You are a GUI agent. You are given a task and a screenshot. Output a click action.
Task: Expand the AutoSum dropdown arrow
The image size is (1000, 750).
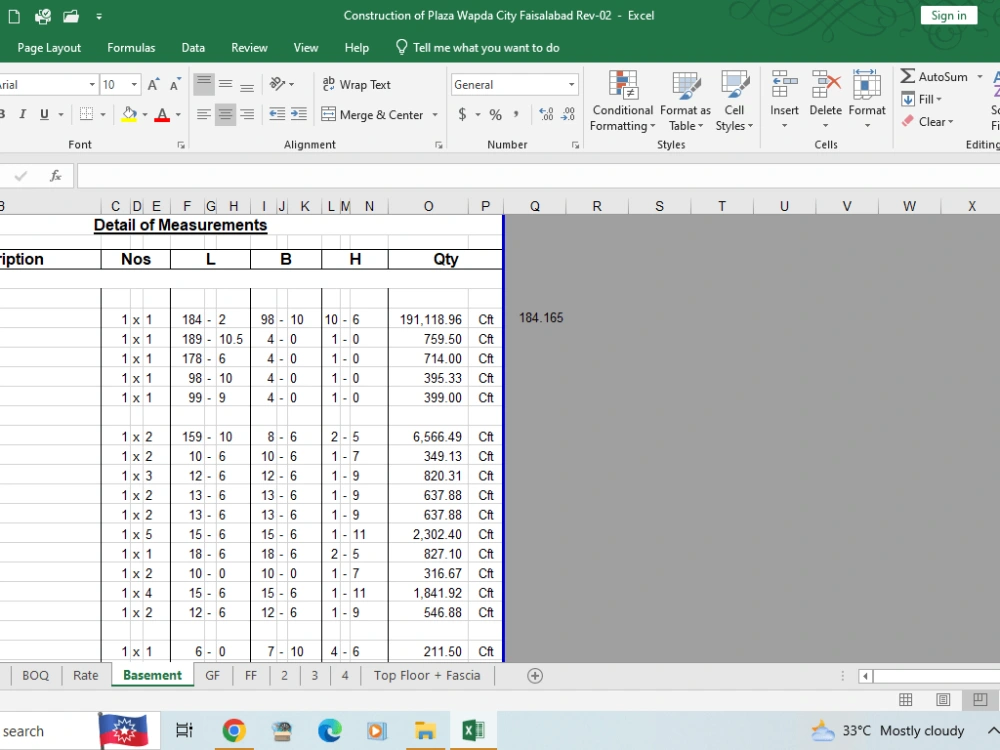[980, 77]
